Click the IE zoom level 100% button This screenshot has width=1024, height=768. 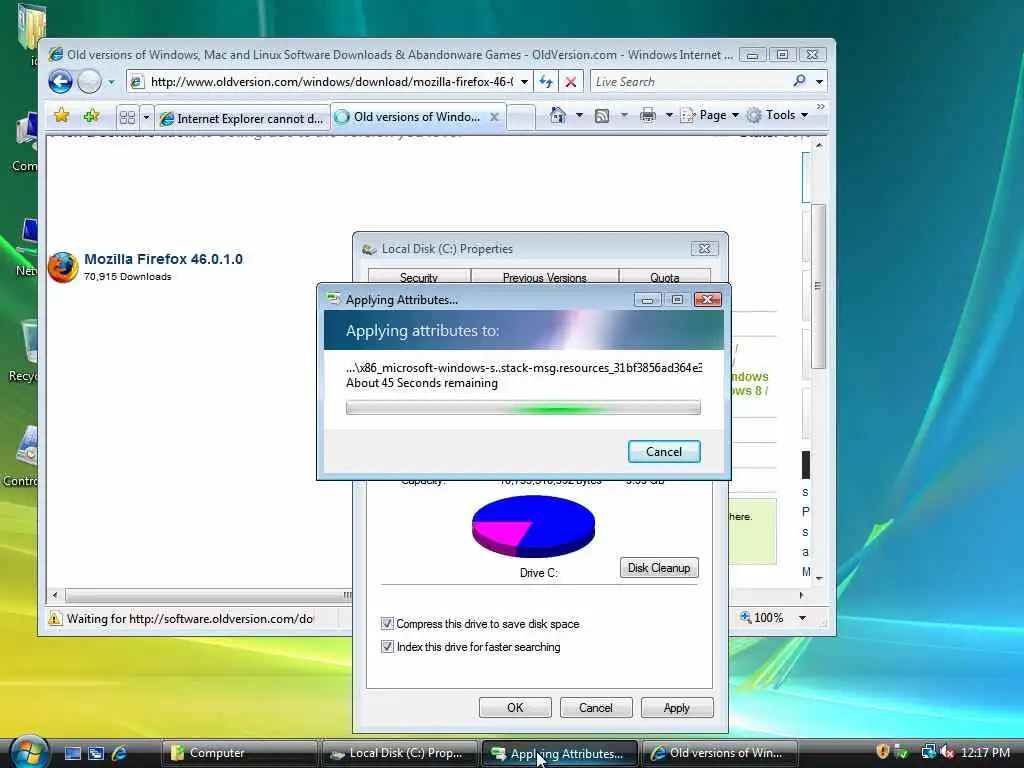tap(761, 617)
